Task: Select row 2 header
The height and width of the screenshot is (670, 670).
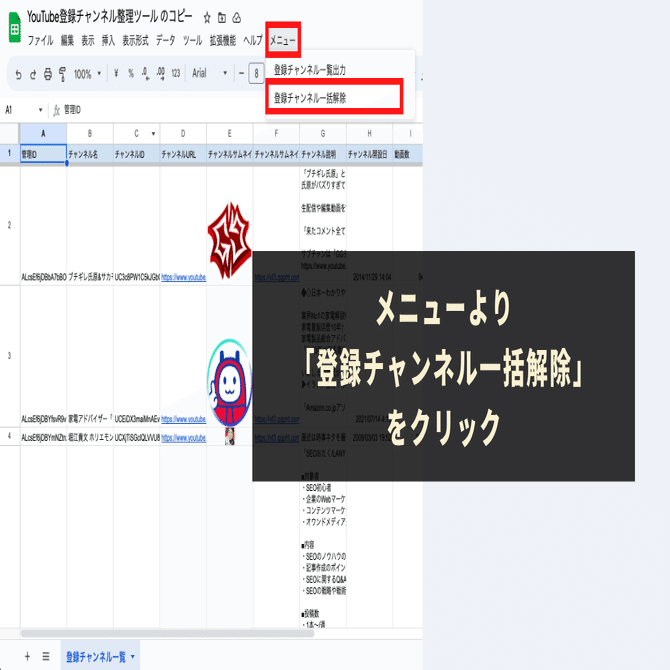Action: [x=9, y=225]
